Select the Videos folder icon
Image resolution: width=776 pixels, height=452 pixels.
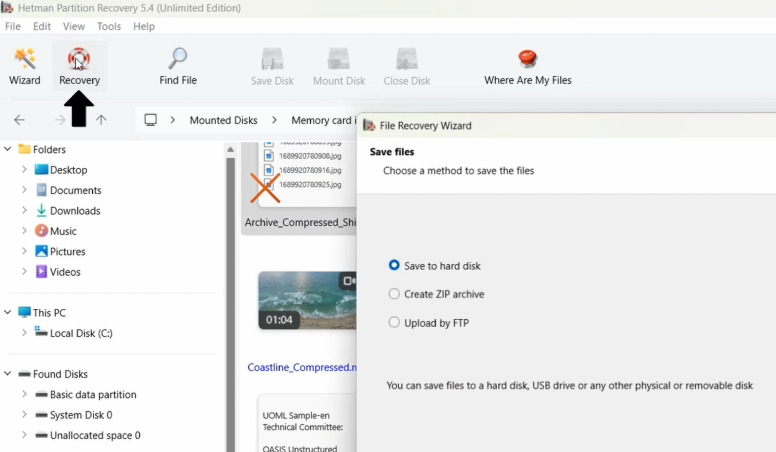[x=42, y=271]
